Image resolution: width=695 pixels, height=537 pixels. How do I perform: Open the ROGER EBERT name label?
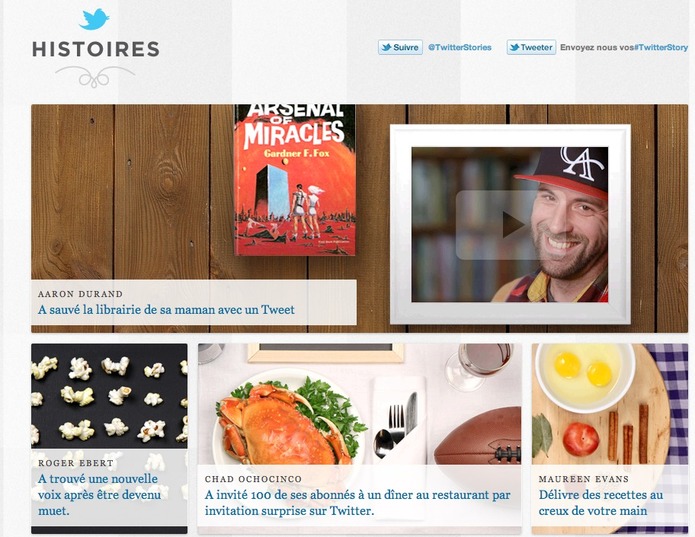(76, 463)
